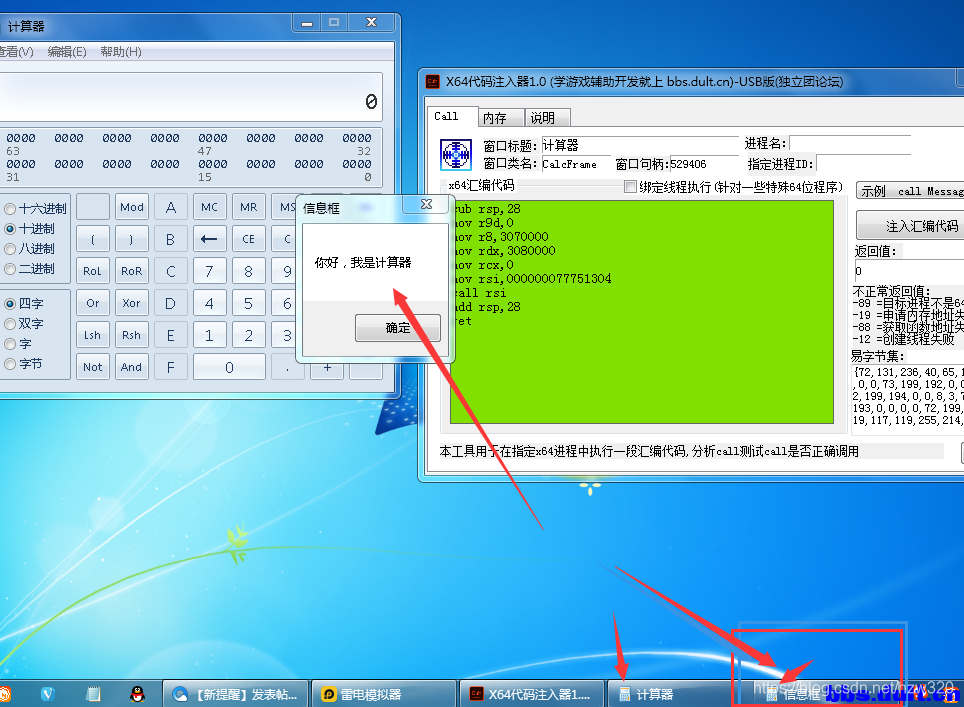Click the QQ penguin icon in taskbar

(x=138, y=695)
